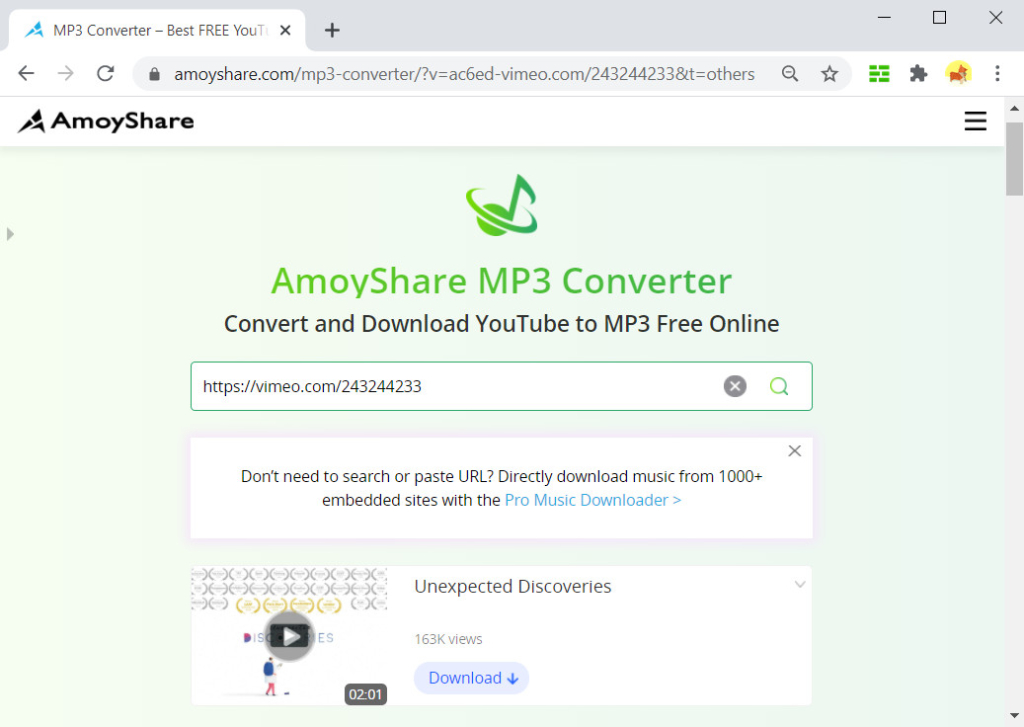This screenshot has width=1024, height=727.
Task: Click the MP3 Converter music note logo
Action: tap(501, 207)
